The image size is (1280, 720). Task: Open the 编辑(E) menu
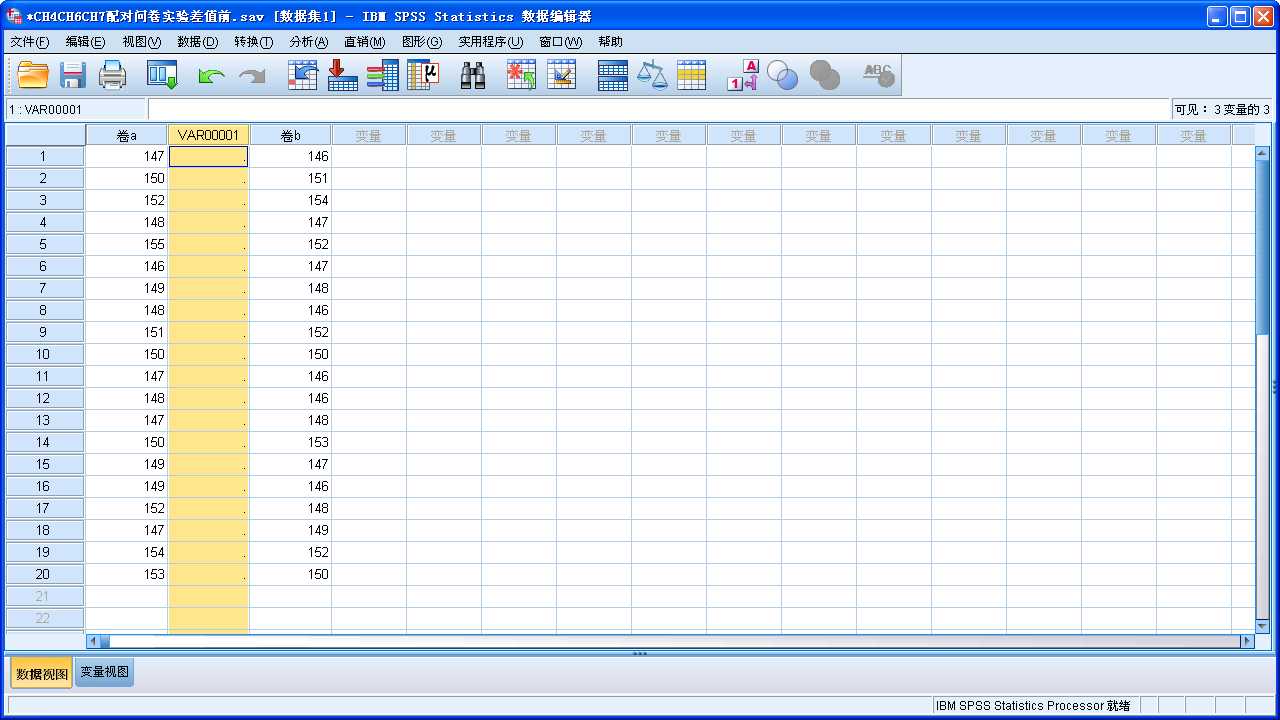85,42
